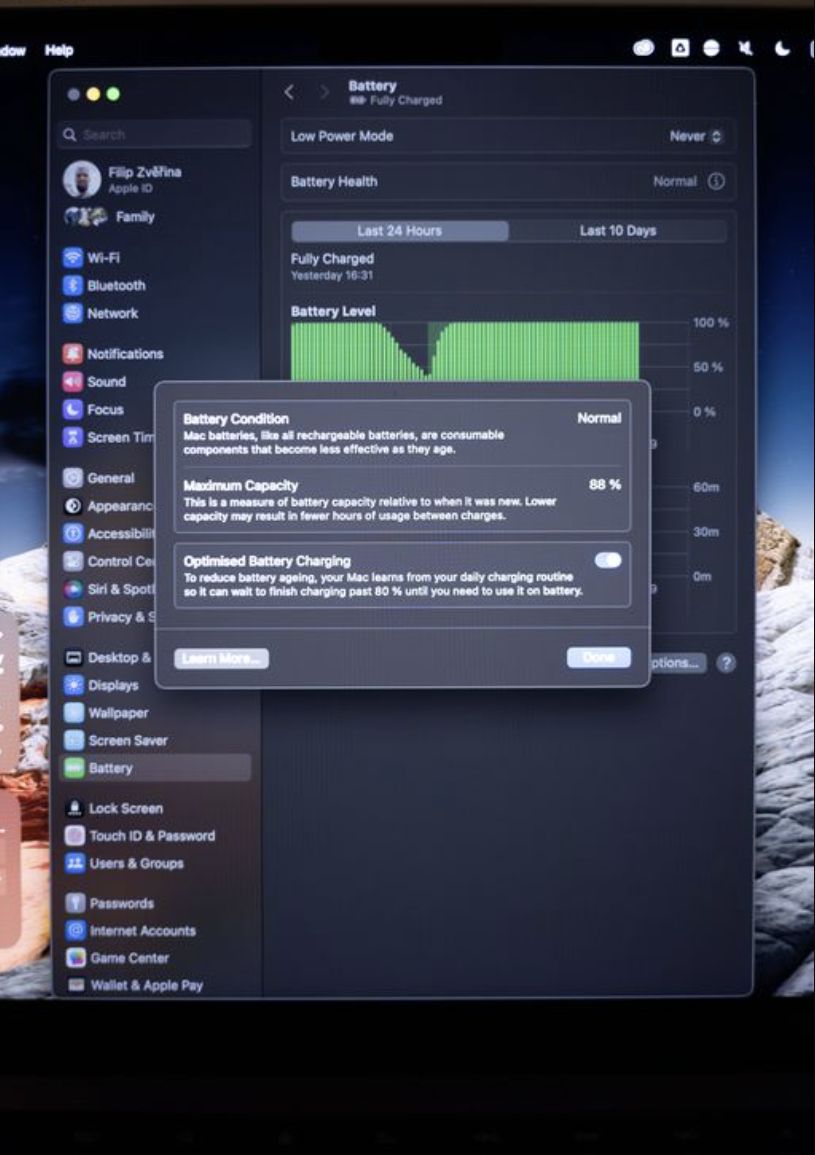The height and width of the screenshot is (1155, 815).
Task: Open Users & Groups icon
Action: pyautogui.click(x=74, y=863)
